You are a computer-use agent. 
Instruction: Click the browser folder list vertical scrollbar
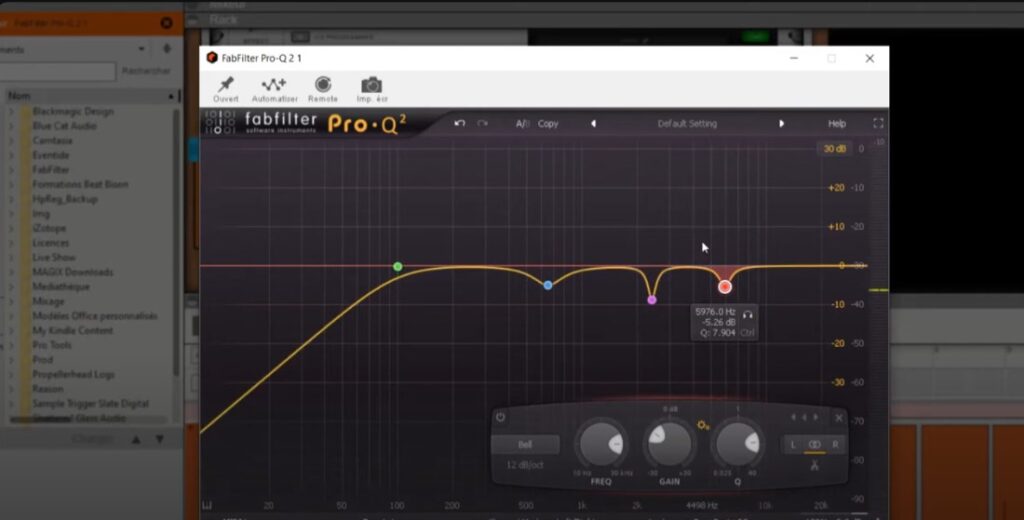(176, 243)
